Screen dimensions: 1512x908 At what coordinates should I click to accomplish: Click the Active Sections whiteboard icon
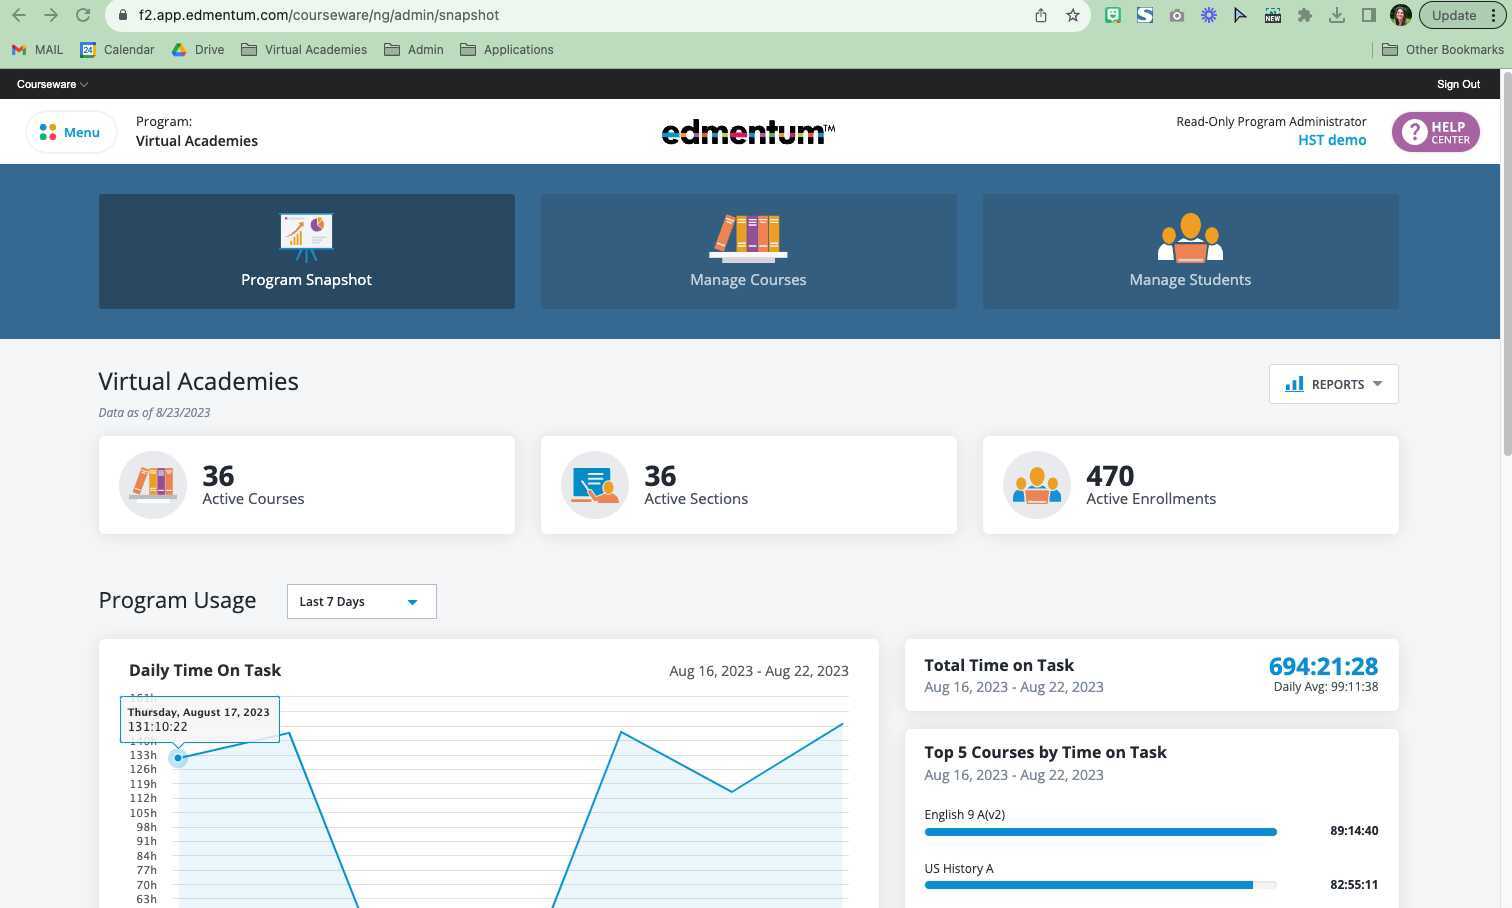[x=594, y=484]
